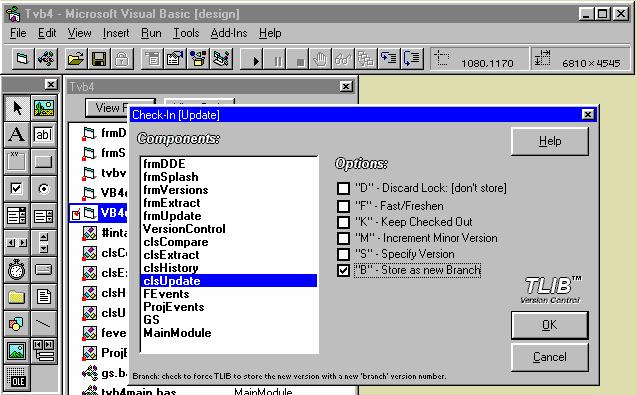This screenshot has width=637, height=395.
Task: Select the TextBox tool marked abl
Action: point(43,135)
